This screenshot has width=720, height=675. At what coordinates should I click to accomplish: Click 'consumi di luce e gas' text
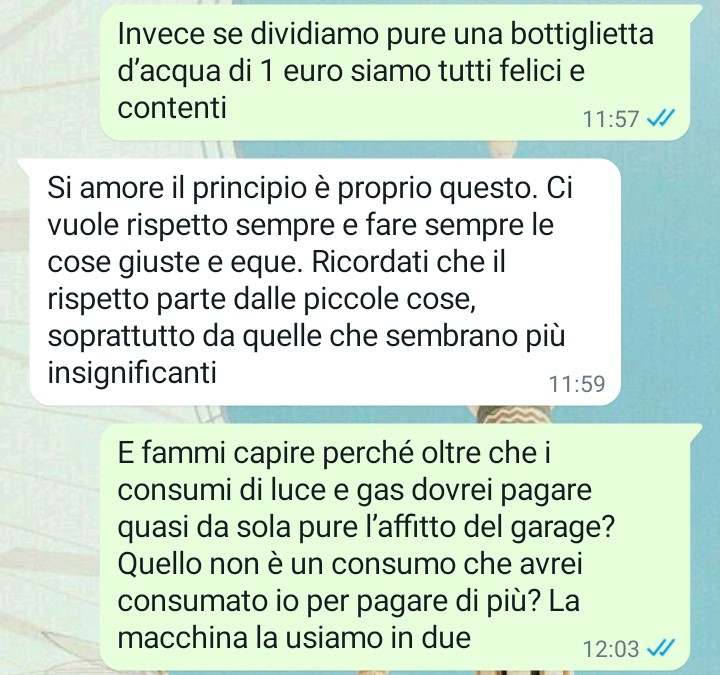(x=260, y=490)
